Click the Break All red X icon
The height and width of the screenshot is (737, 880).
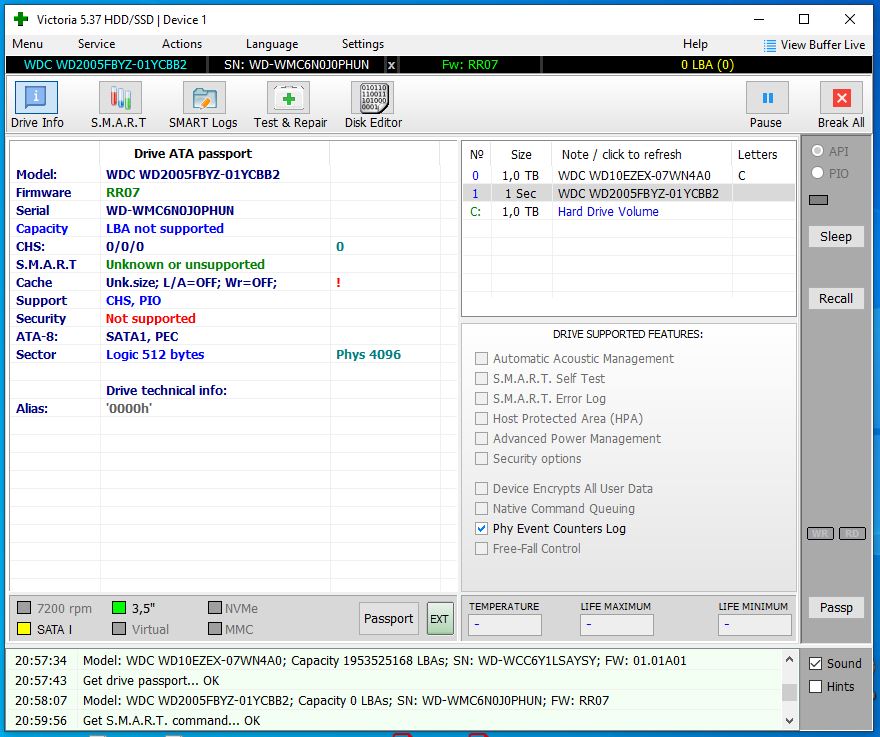(841, 98)
